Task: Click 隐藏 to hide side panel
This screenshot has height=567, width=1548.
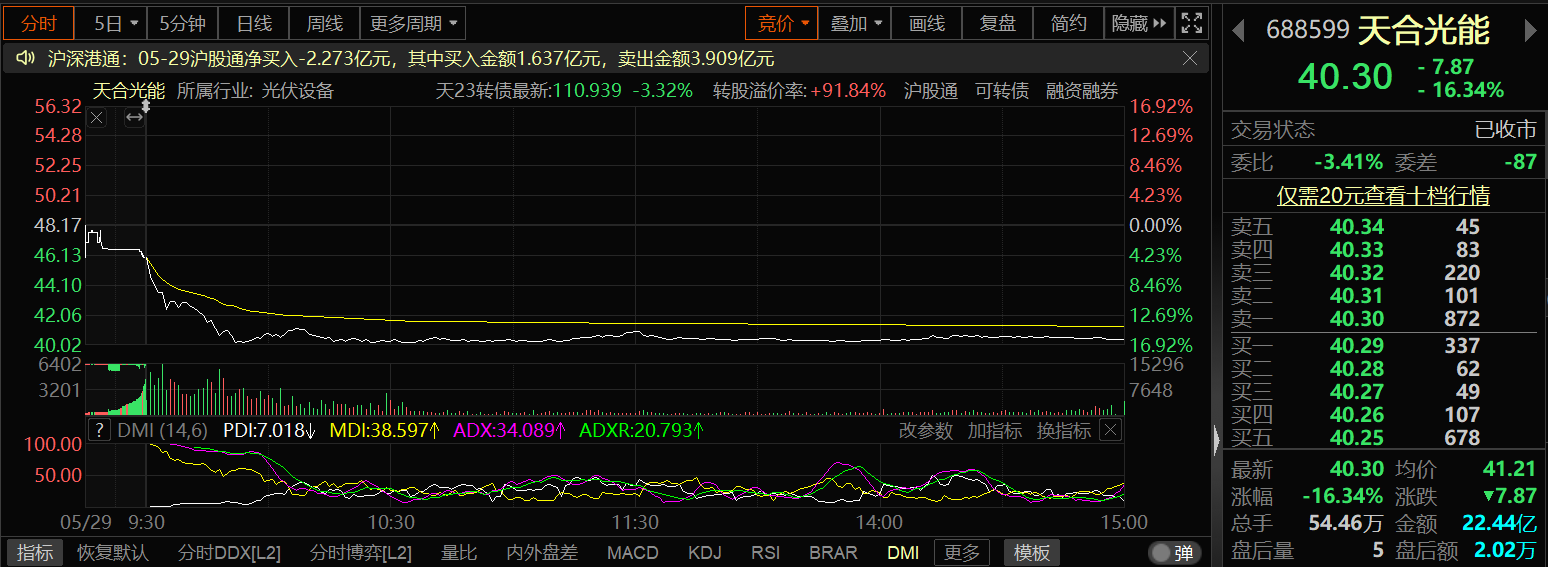Action: point(1138,23)
